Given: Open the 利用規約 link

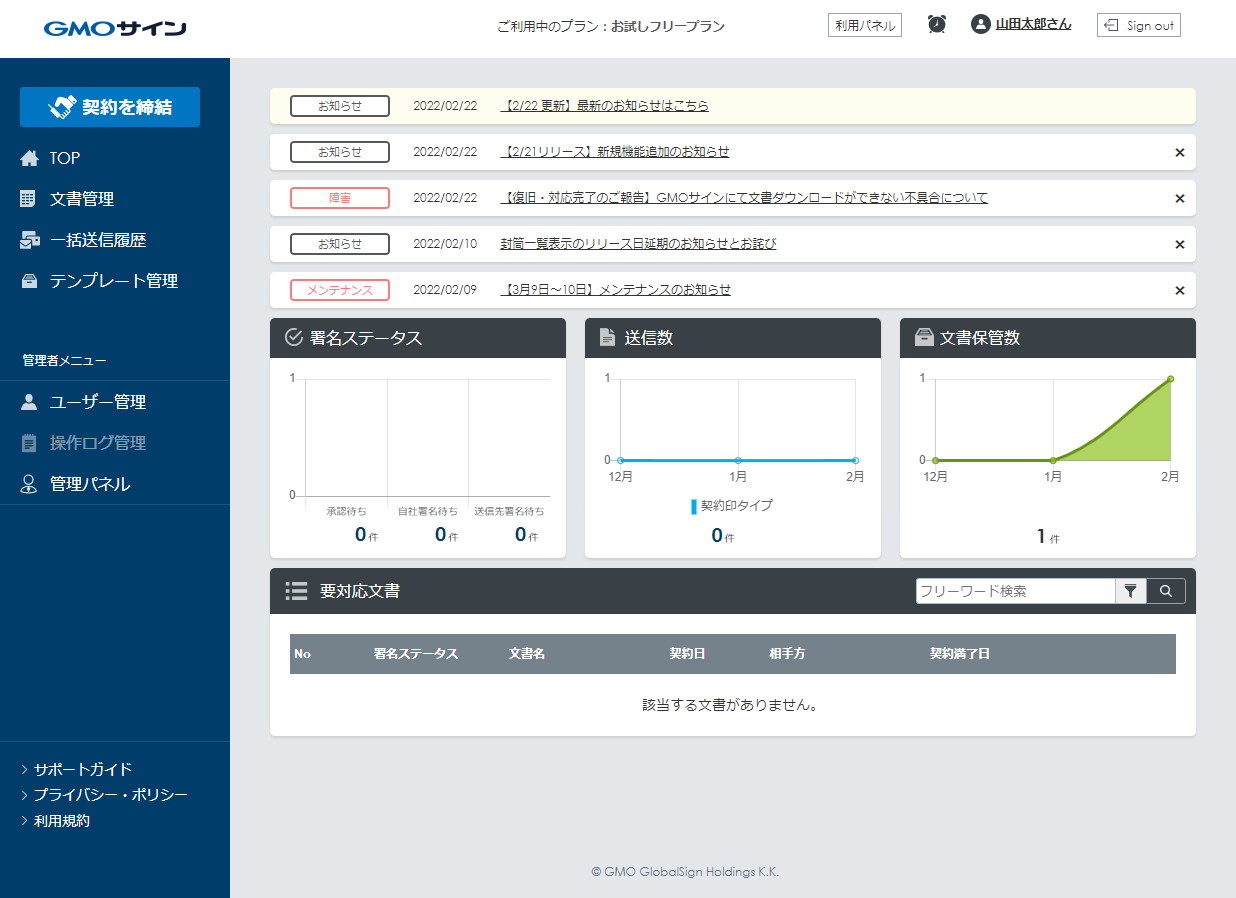Looking at the screenshot, I should tap(61, 820).
